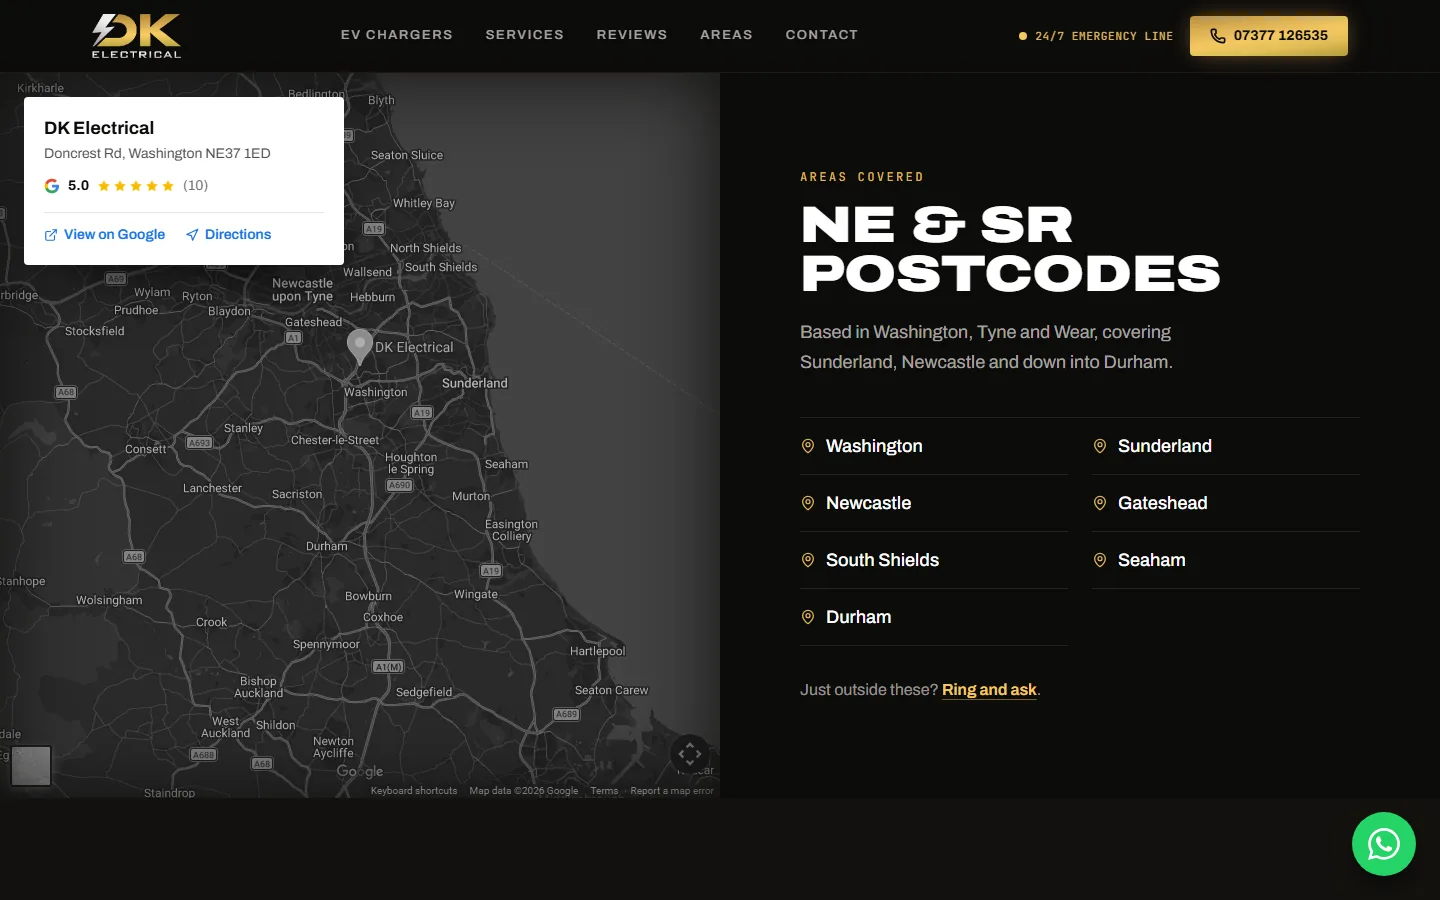The image size is (1440, 900).
Task: Open Services nav item
Action: [x=525, y=35]
